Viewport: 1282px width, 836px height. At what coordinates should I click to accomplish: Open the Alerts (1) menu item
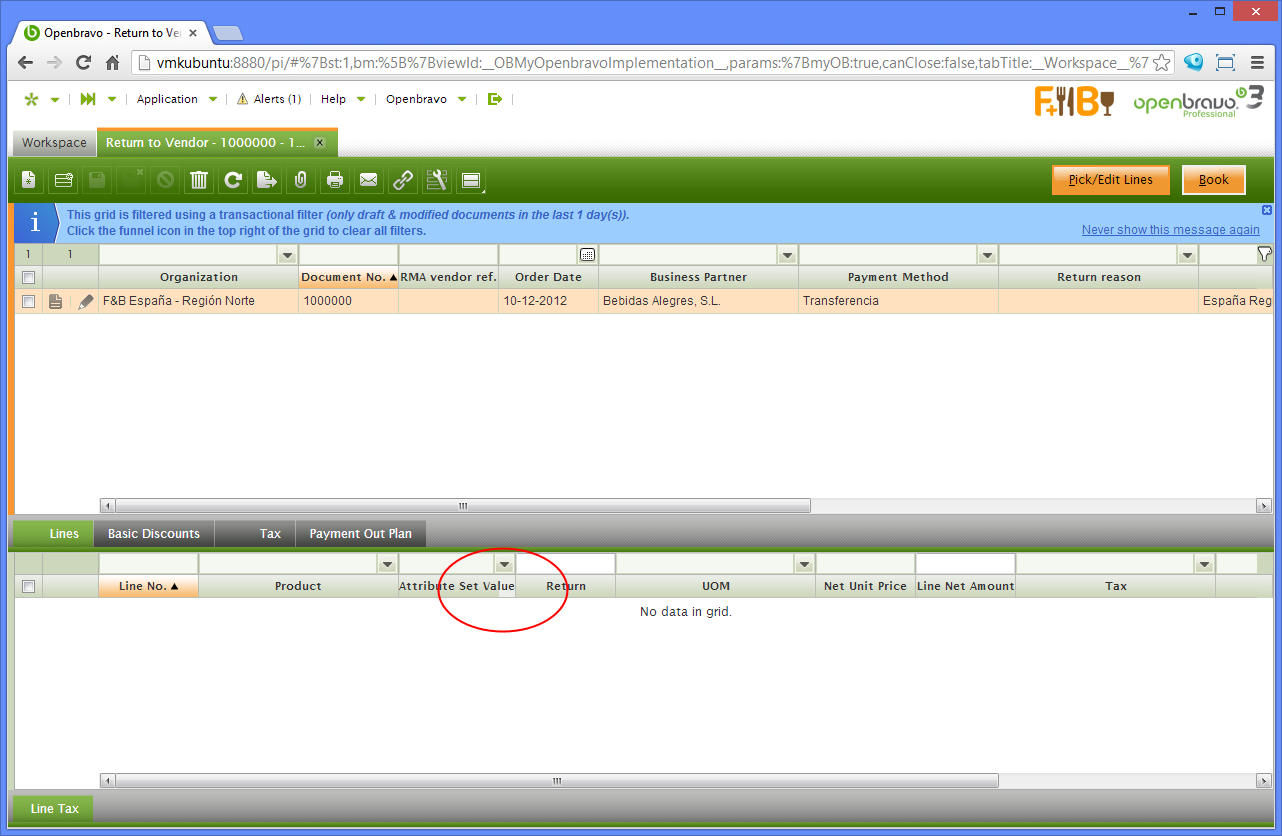269,99
